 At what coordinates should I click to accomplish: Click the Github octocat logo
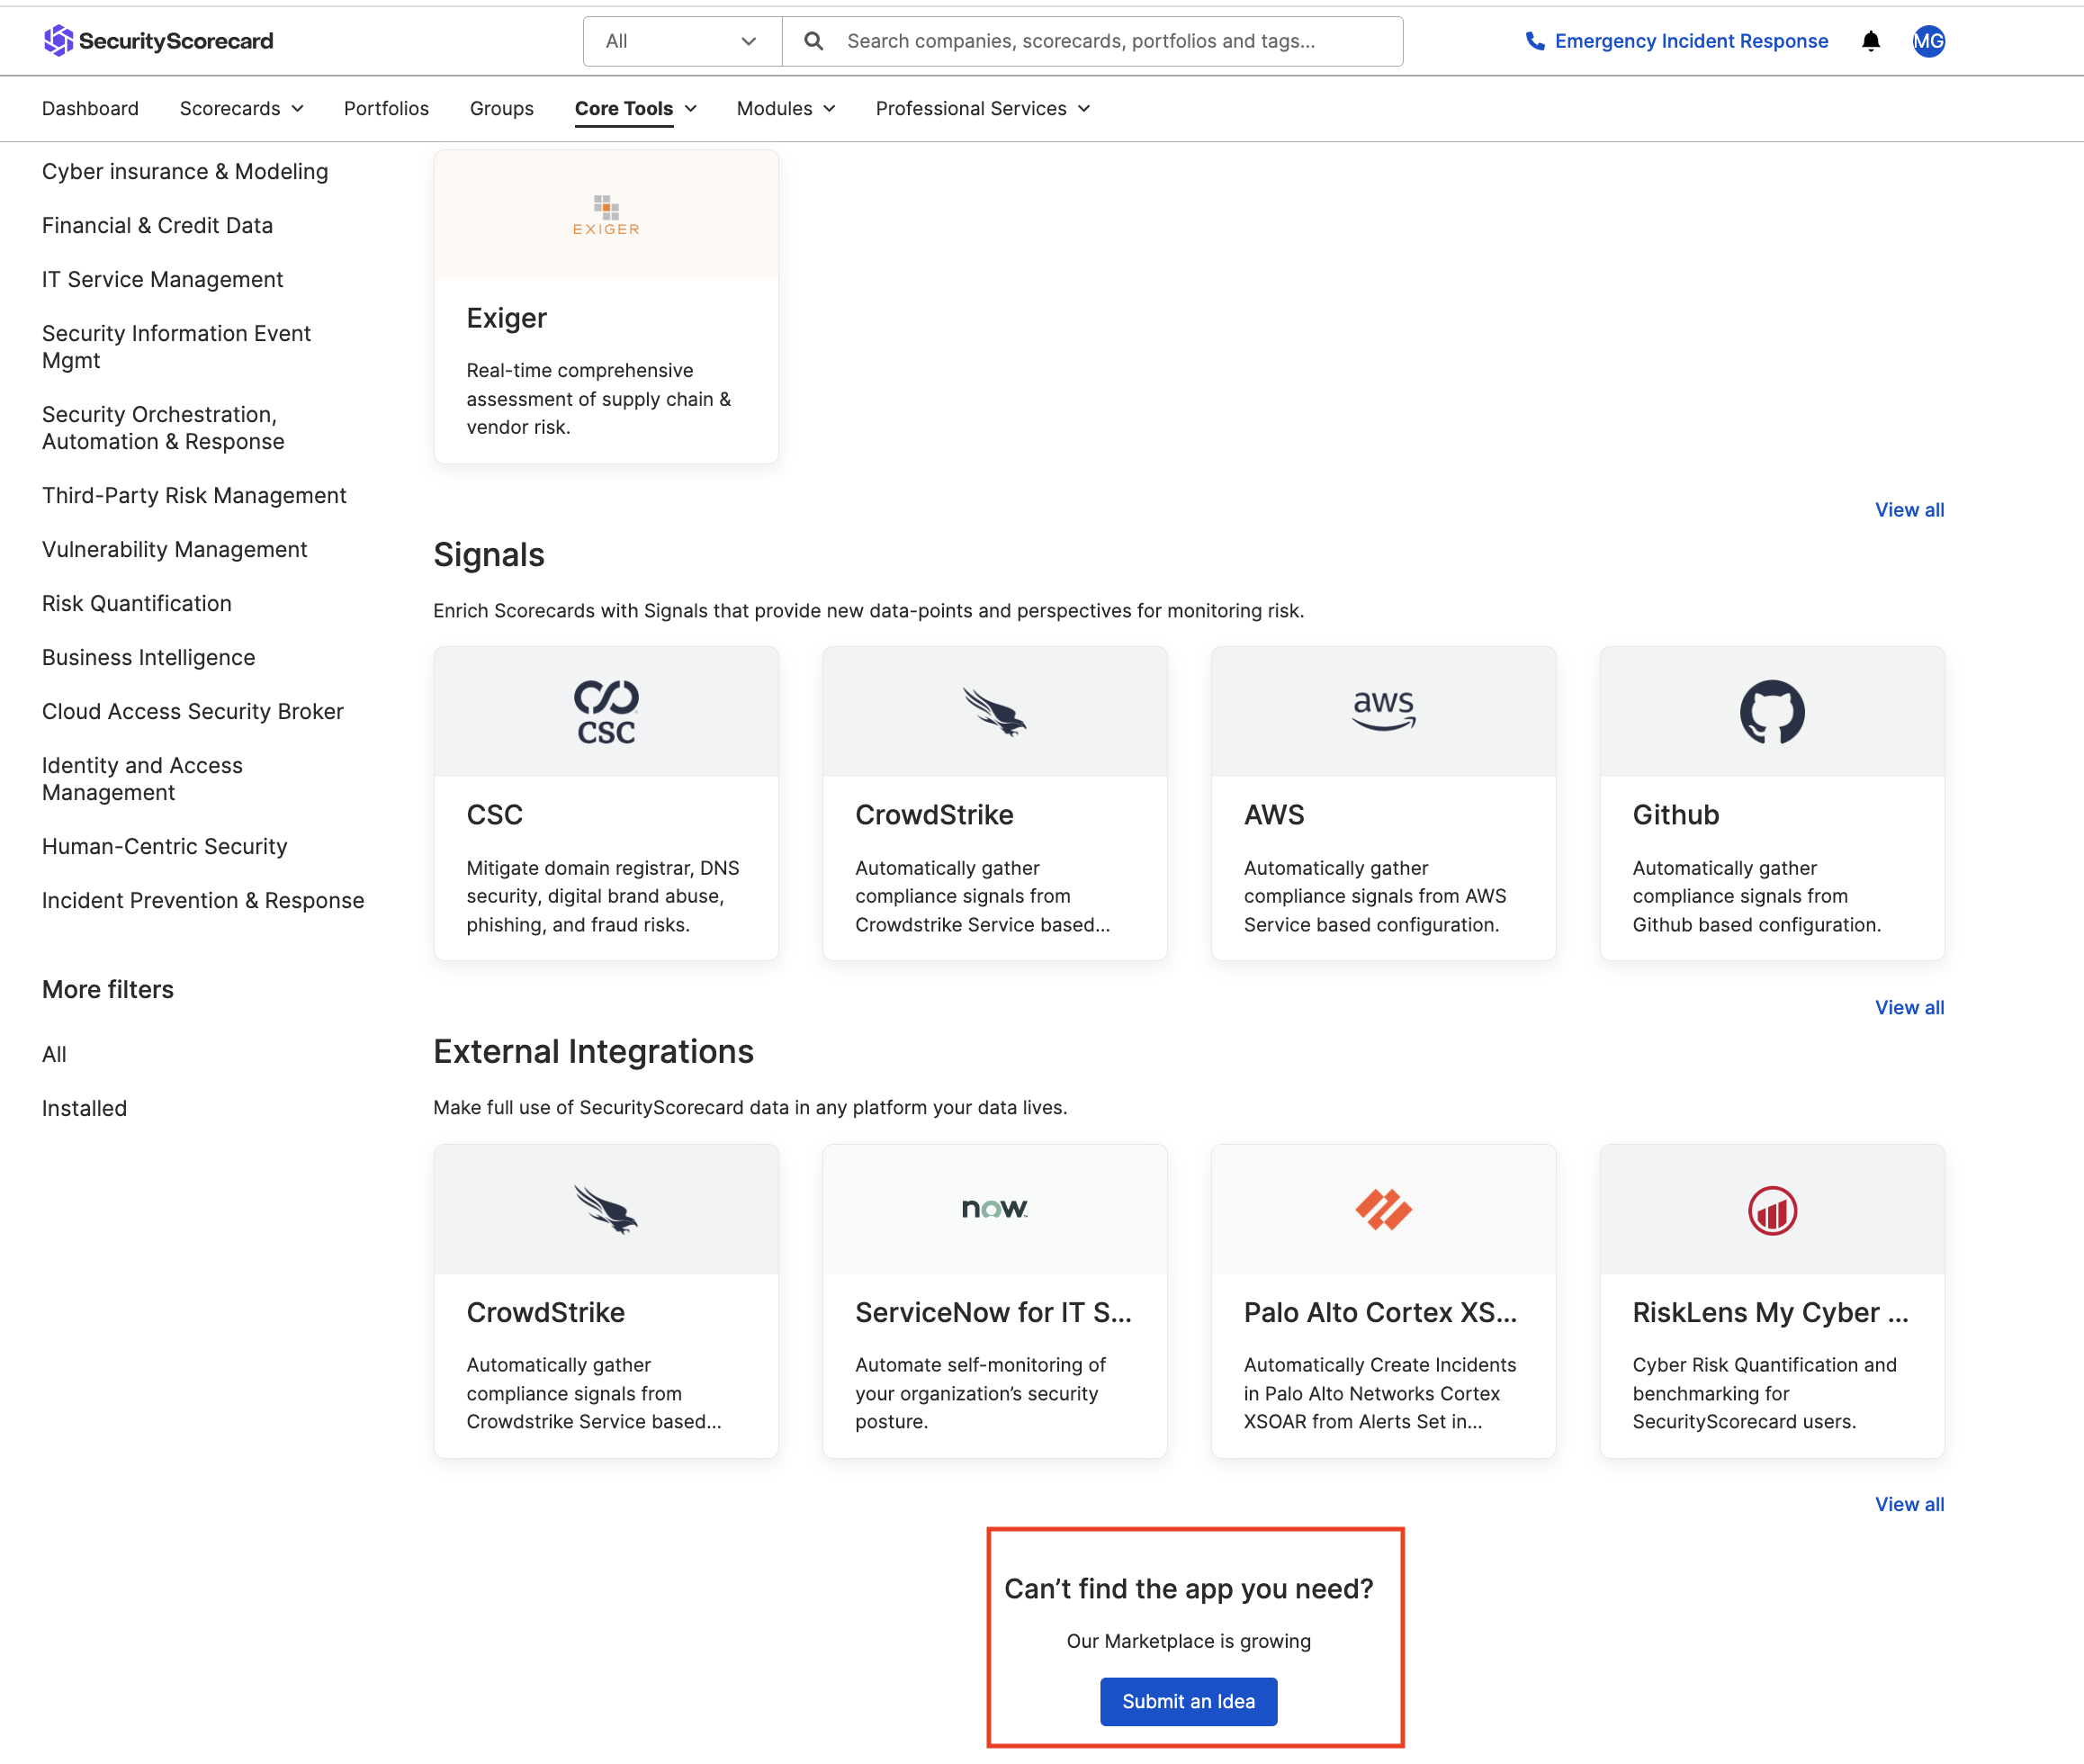(x=1772, y=712)
